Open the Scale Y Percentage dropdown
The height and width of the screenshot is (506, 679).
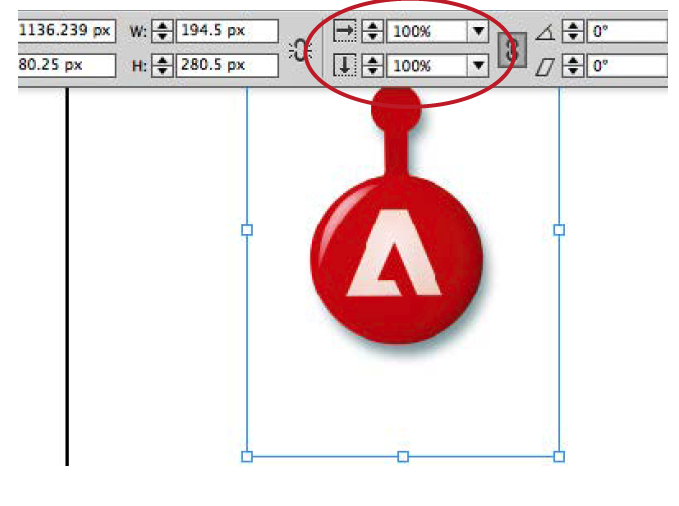pos(478,65)
